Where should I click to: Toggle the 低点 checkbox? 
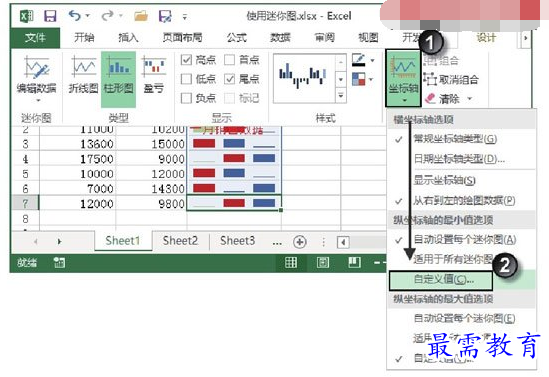[x=186, y=79]
